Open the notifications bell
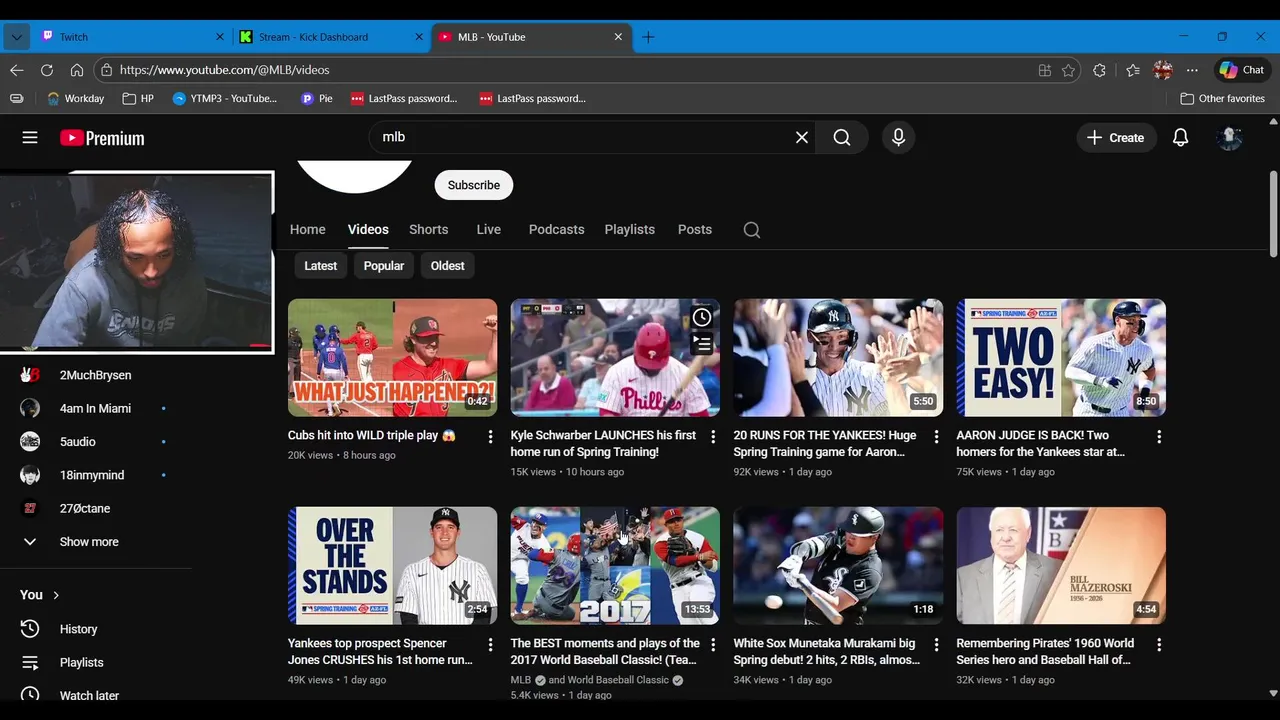1280x720 pixels. [1180, 138]
